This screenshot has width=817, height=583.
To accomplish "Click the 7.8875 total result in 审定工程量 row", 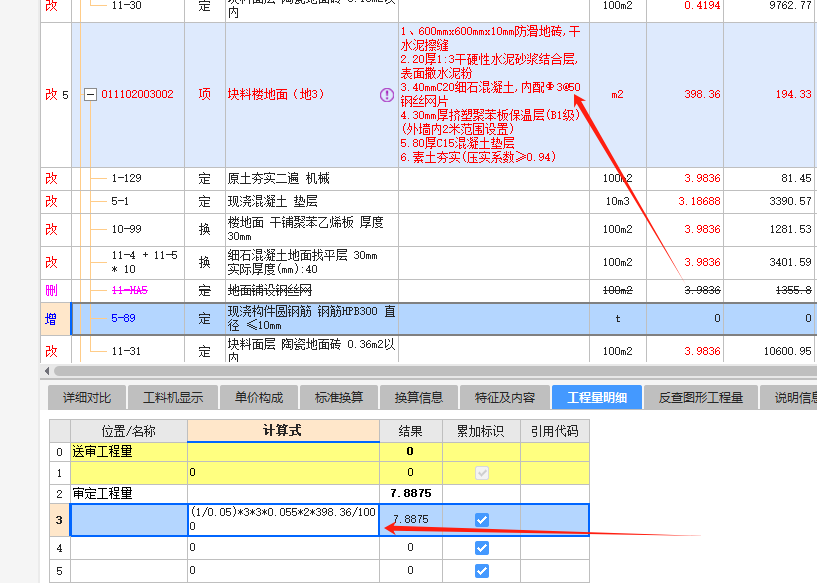I will pyautogui.click(x=411, y=493).
